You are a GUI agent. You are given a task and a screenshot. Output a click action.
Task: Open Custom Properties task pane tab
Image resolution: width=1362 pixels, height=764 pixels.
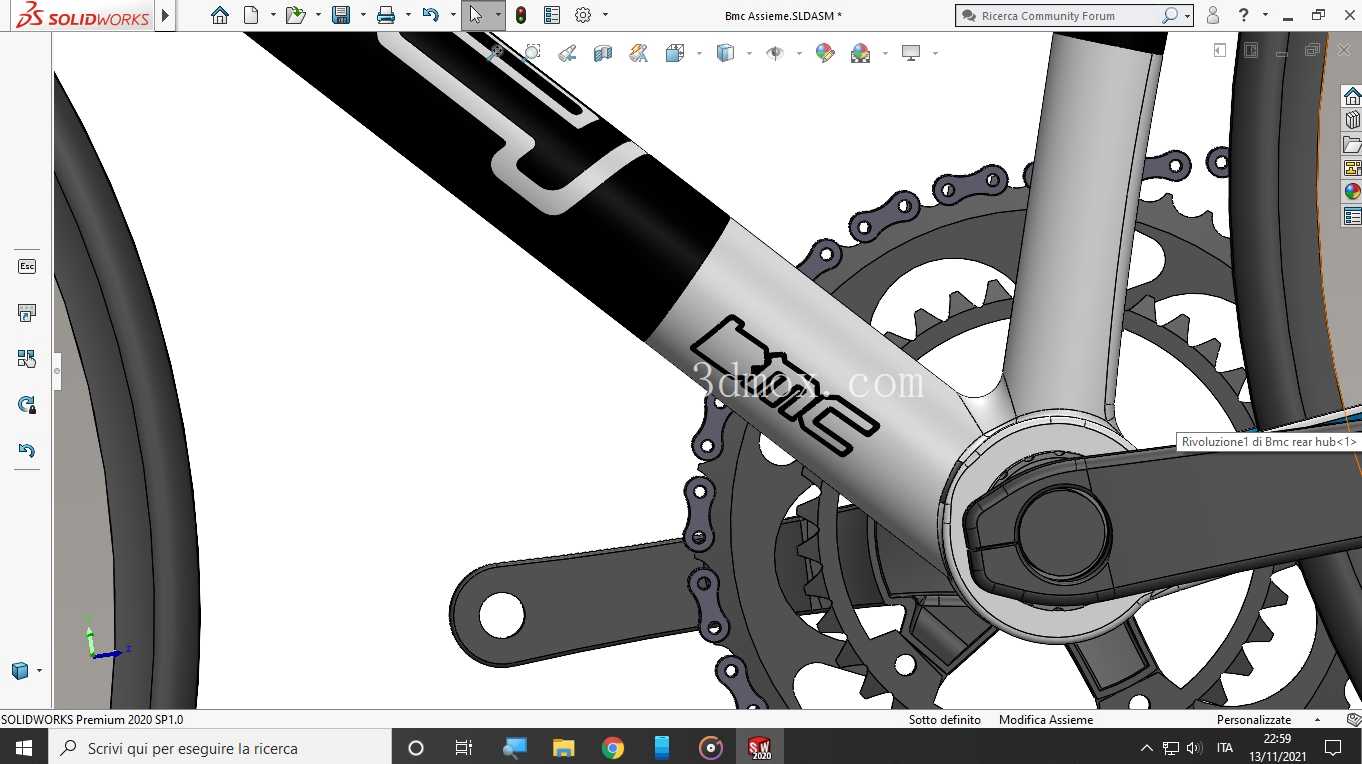pyautogui.click(x=1352, y=216)
